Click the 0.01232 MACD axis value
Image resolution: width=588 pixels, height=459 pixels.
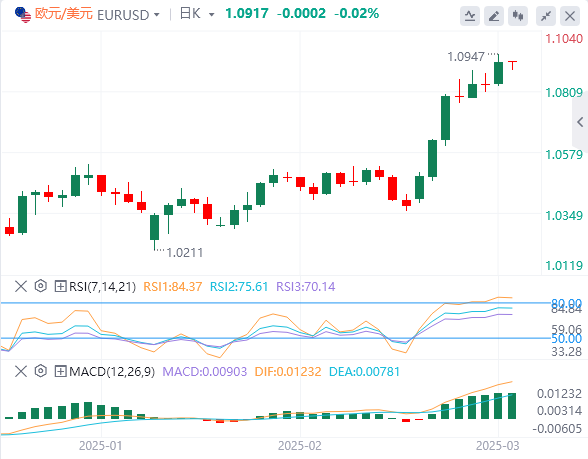click(x=559, y=394)
